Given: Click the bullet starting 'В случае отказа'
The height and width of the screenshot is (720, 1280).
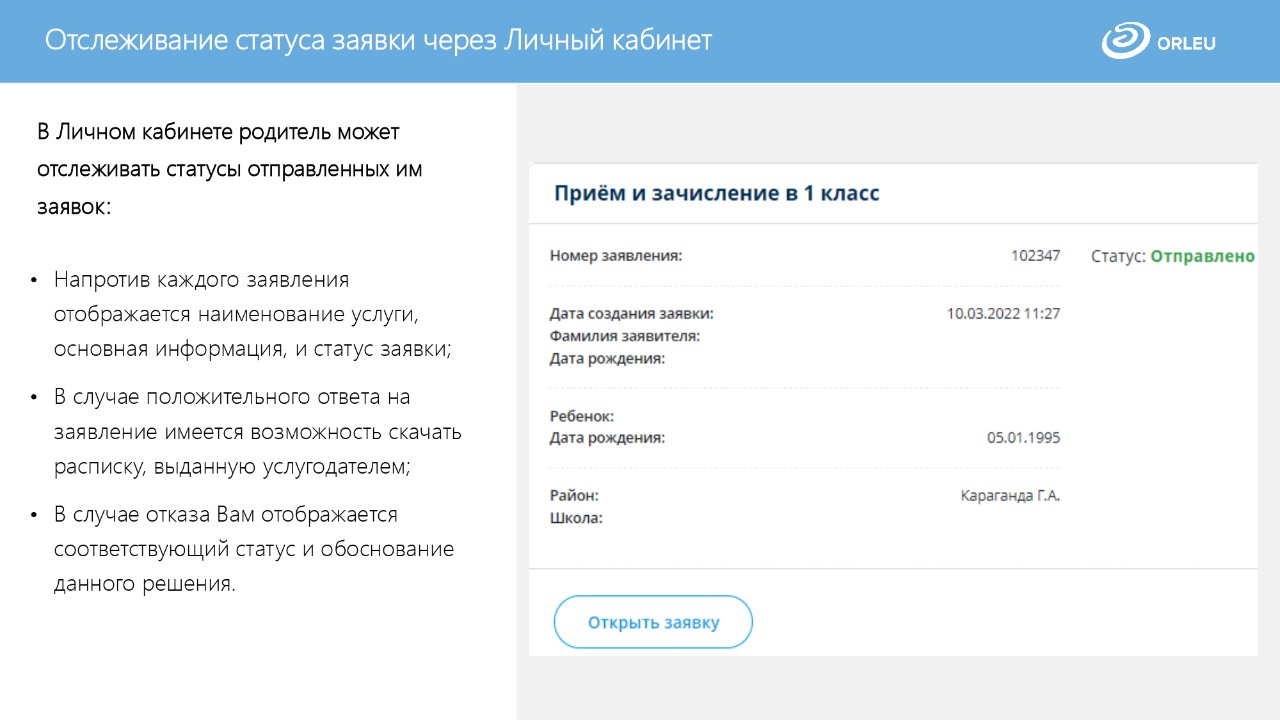Looking at the screenshot, I should (253, 549).
